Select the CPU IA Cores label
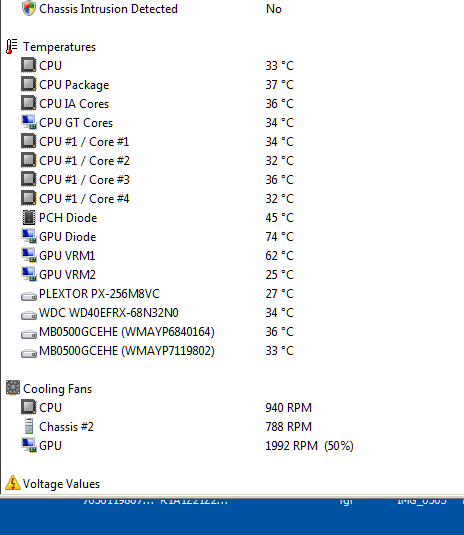Viewport: 464px width, 535px height. 74,104
